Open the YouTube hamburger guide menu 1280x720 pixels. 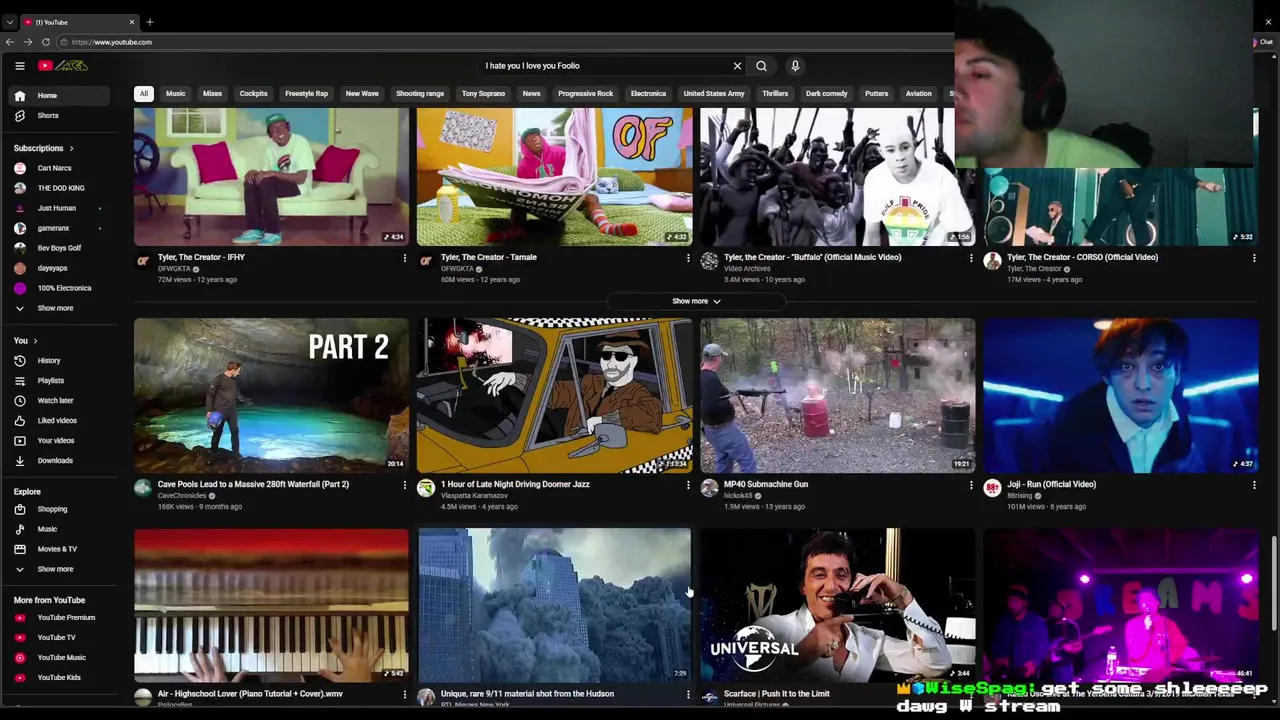pyautogui.click(x=19, y=66)
